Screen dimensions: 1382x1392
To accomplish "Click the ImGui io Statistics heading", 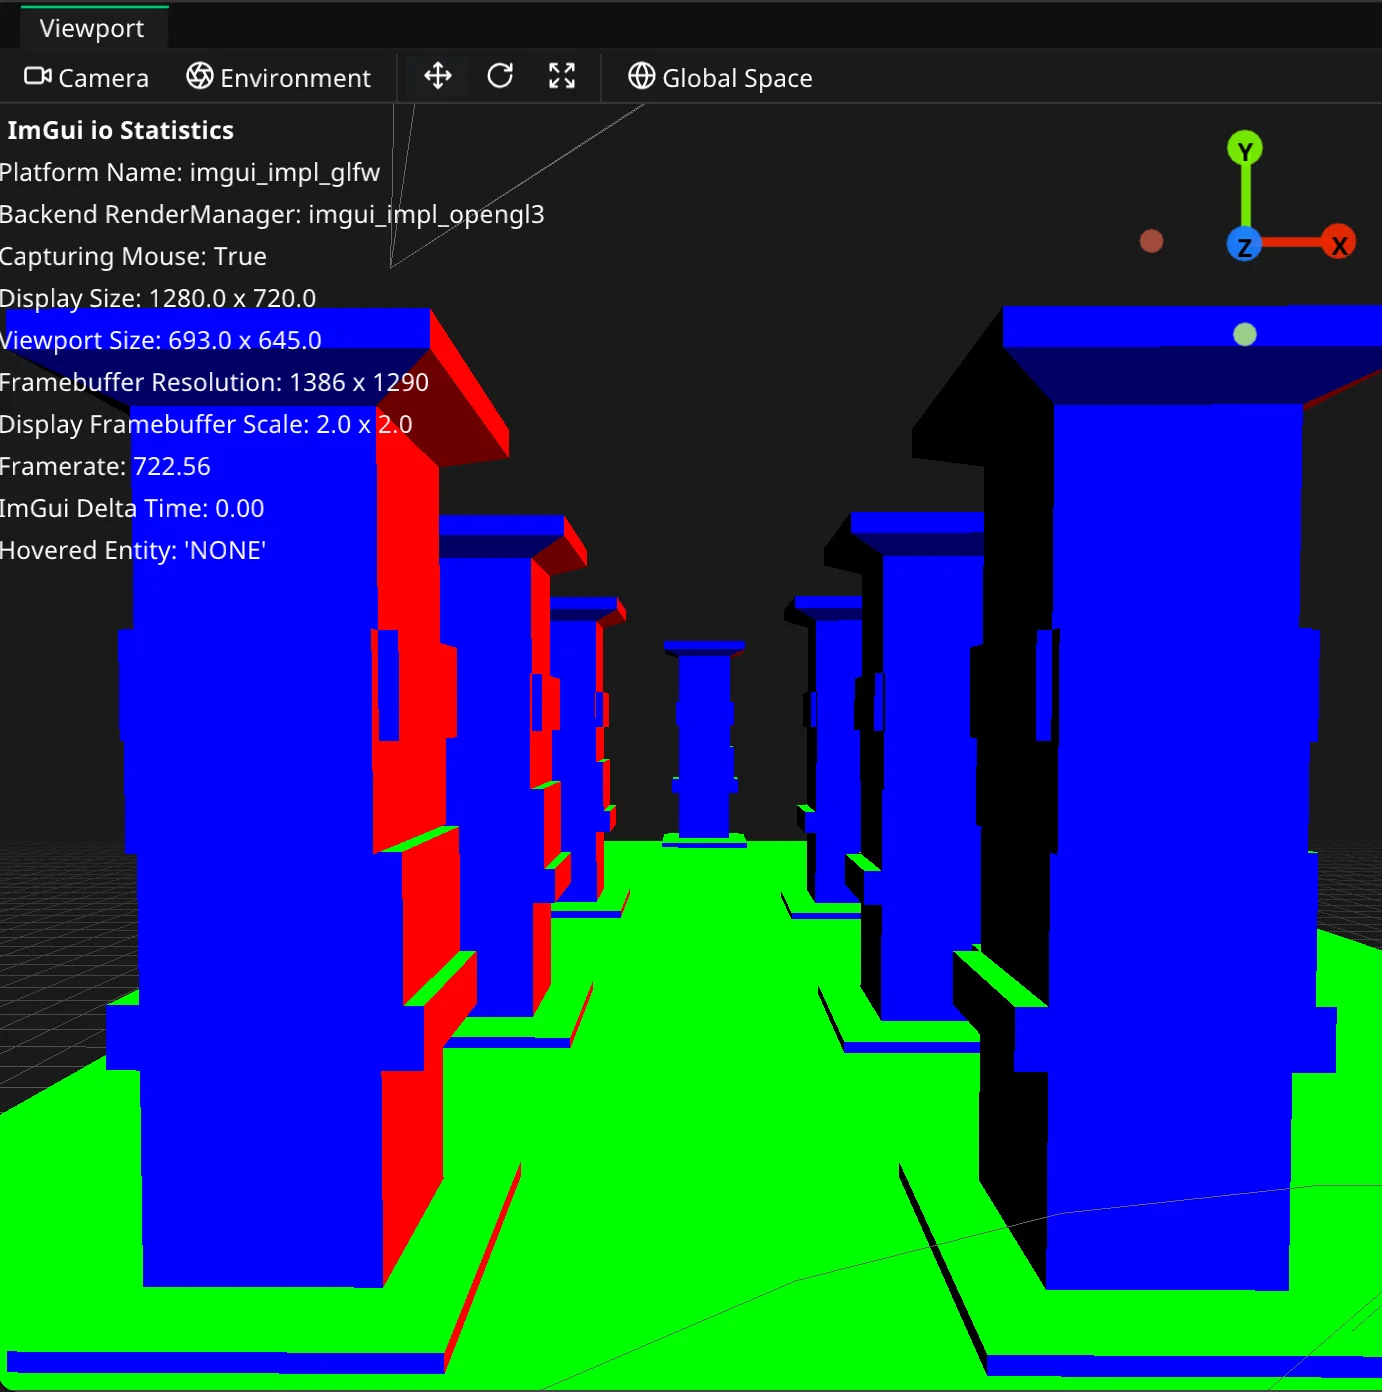I will click(x=121, y=130).
